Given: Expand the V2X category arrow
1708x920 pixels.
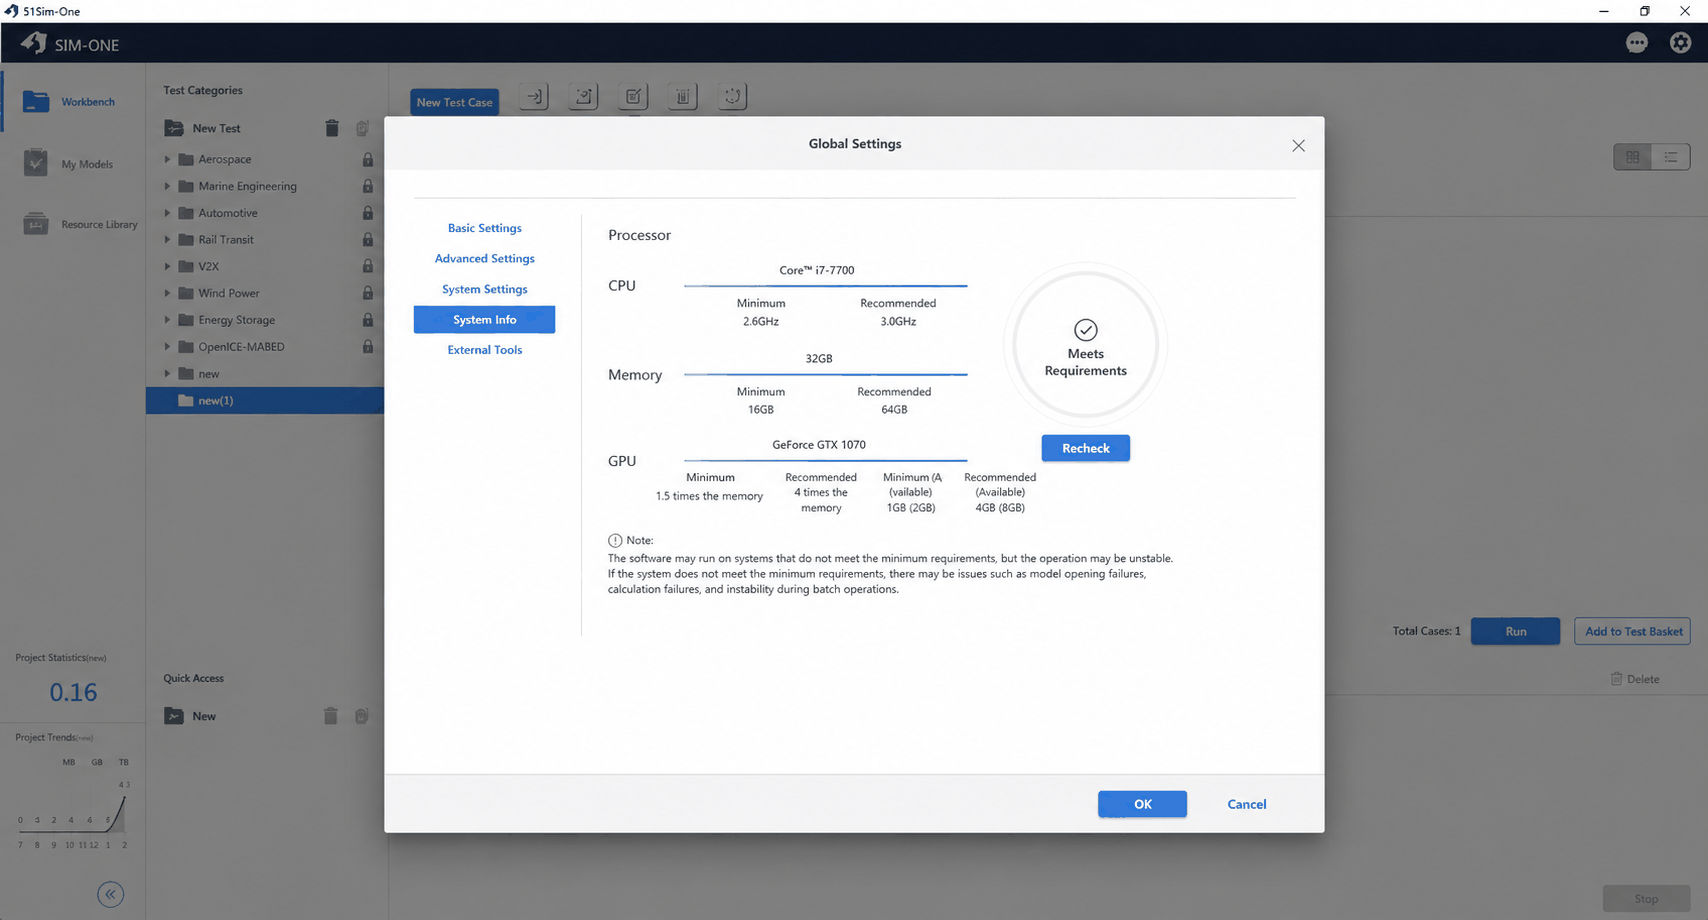Looking at the screenshot, I should [x=167, y=267].
